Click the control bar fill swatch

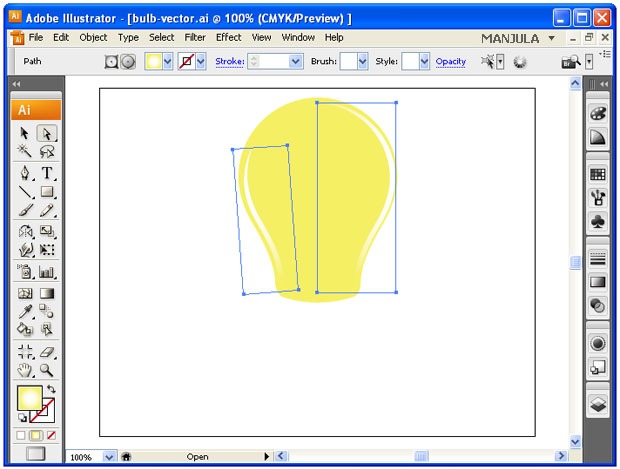click(153, 61)
